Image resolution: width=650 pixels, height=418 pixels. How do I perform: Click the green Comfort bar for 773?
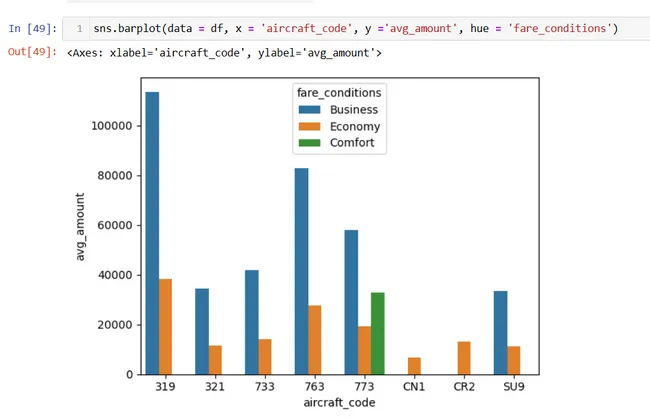coord(378,333)
